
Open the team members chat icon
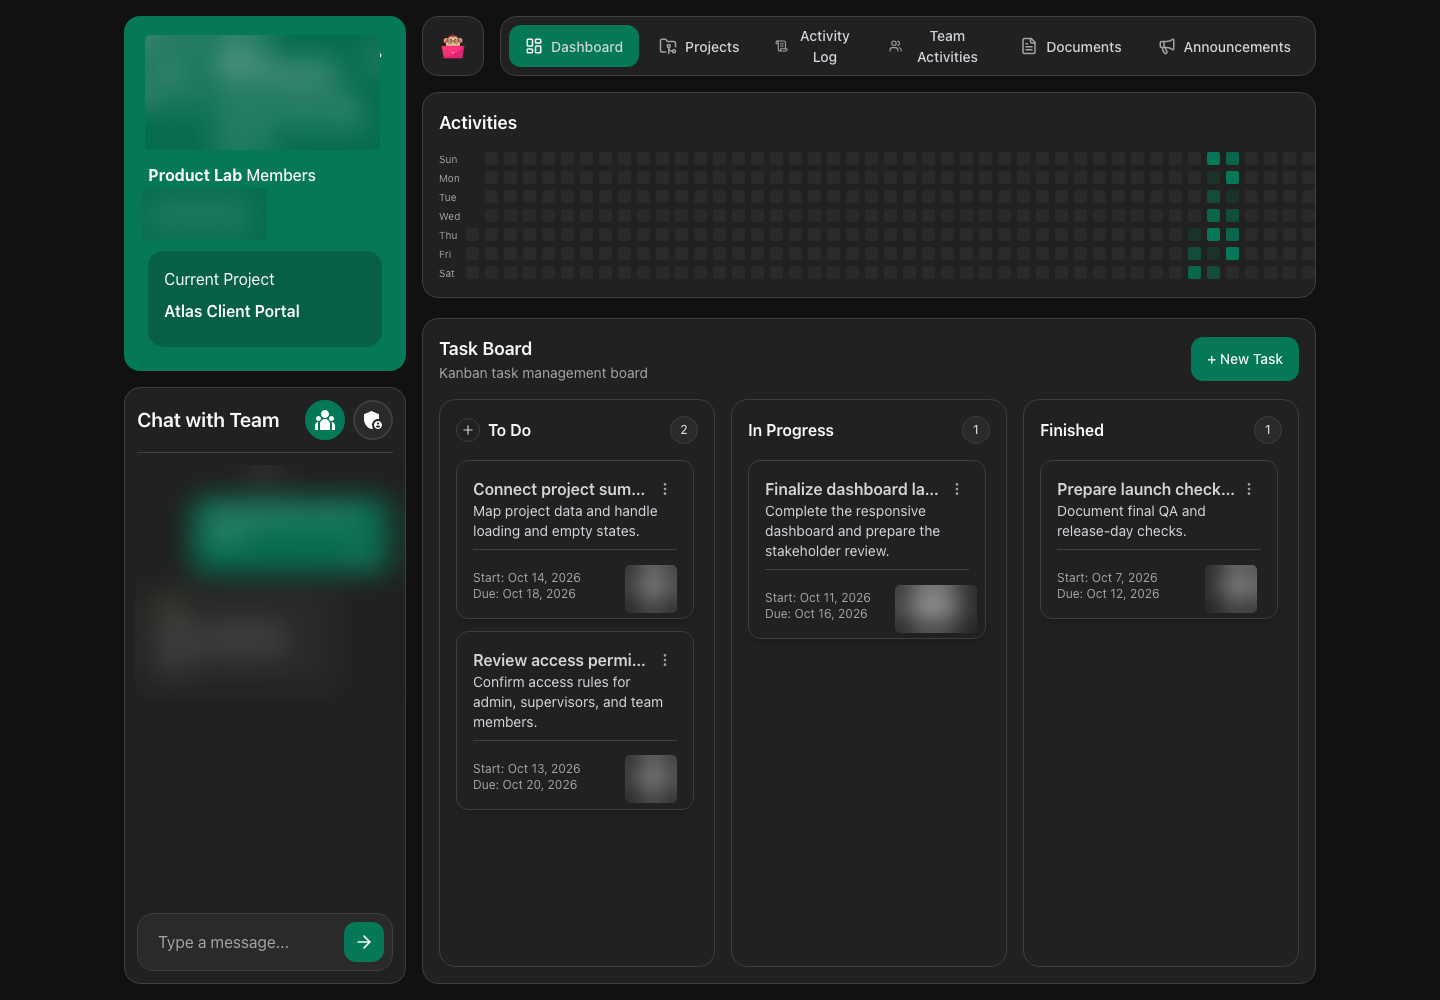click(325, 420)
